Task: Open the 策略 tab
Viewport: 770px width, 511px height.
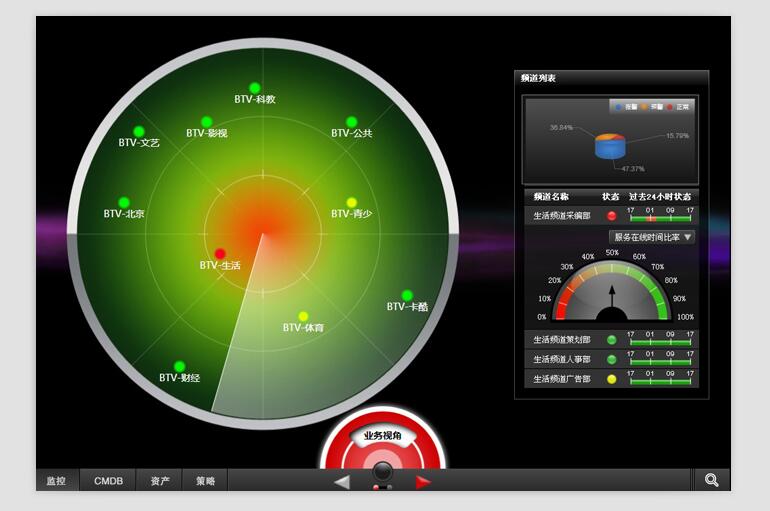Action: (x=206, y=481)
